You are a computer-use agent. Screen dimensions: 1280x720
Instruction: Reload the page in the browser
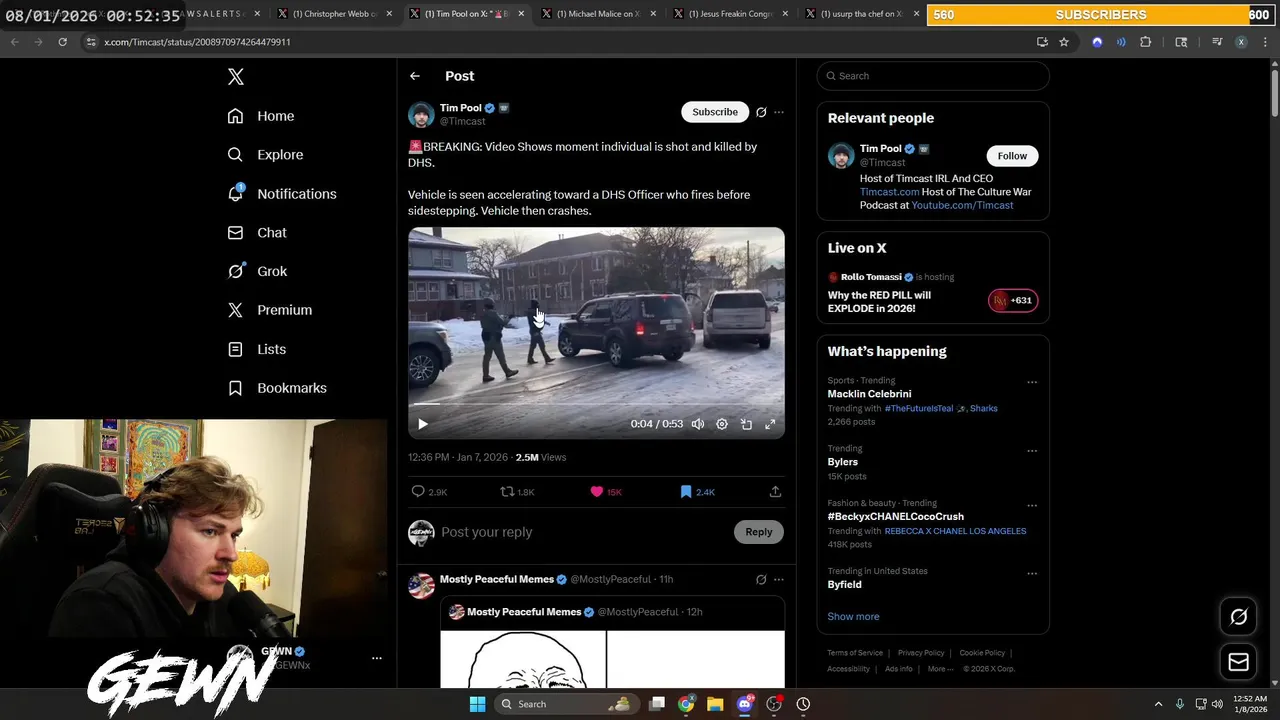point(62,42)
